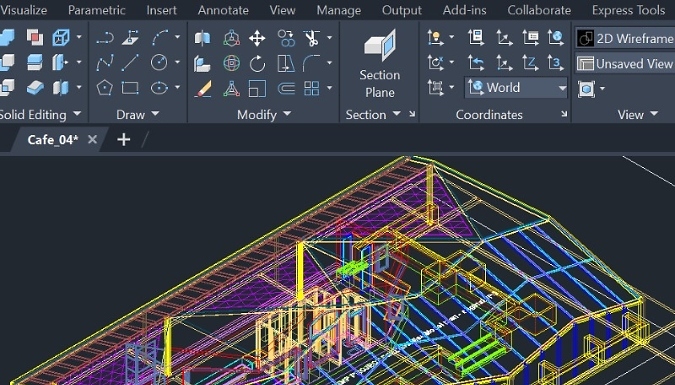Select the UCS Z-Axis Vector icon
This screenshot has height=385, width=675.
click(x=530, y=63)
